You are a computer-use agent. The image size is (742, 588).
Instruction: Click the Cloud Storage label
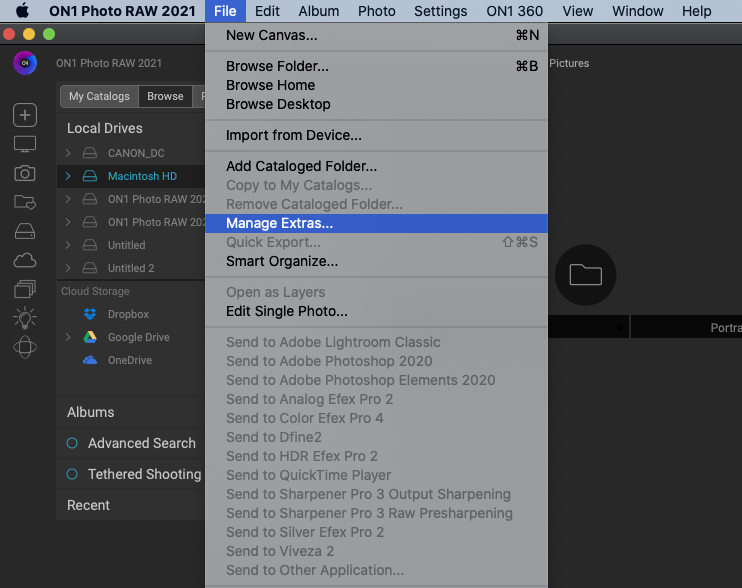(x=95, y=291)
